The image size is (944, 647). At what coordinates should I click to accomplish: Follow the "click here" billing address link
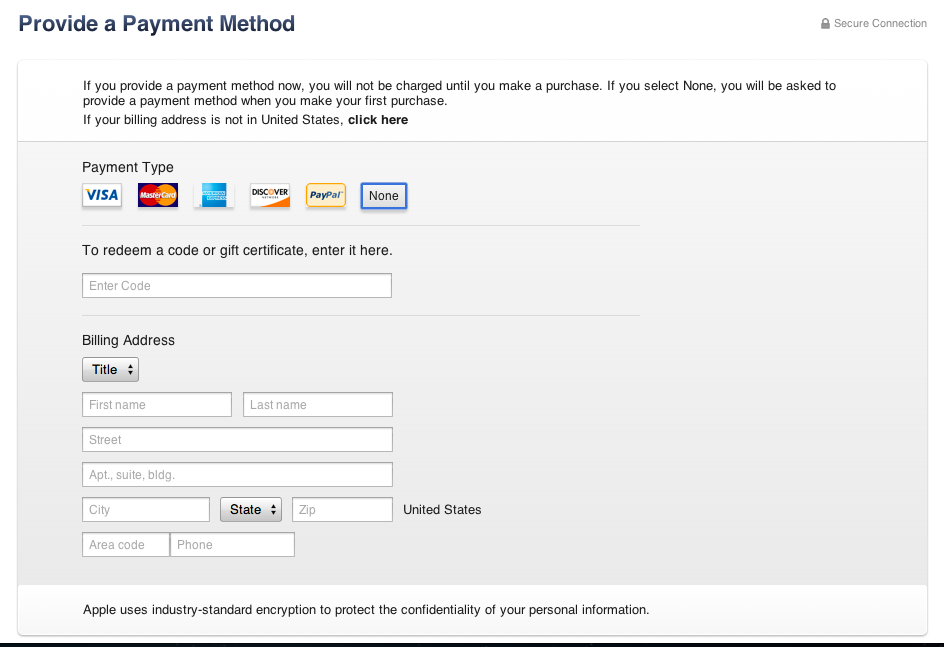[378, 120]
